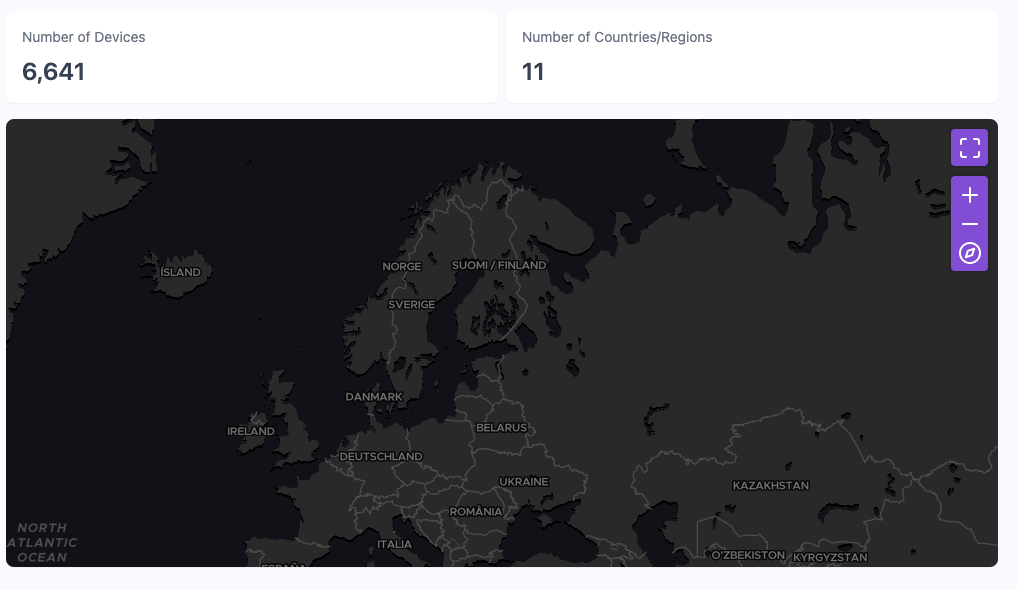Click the 11 countries count value
Screen dimensions: 1017x590
coord(533,72)
